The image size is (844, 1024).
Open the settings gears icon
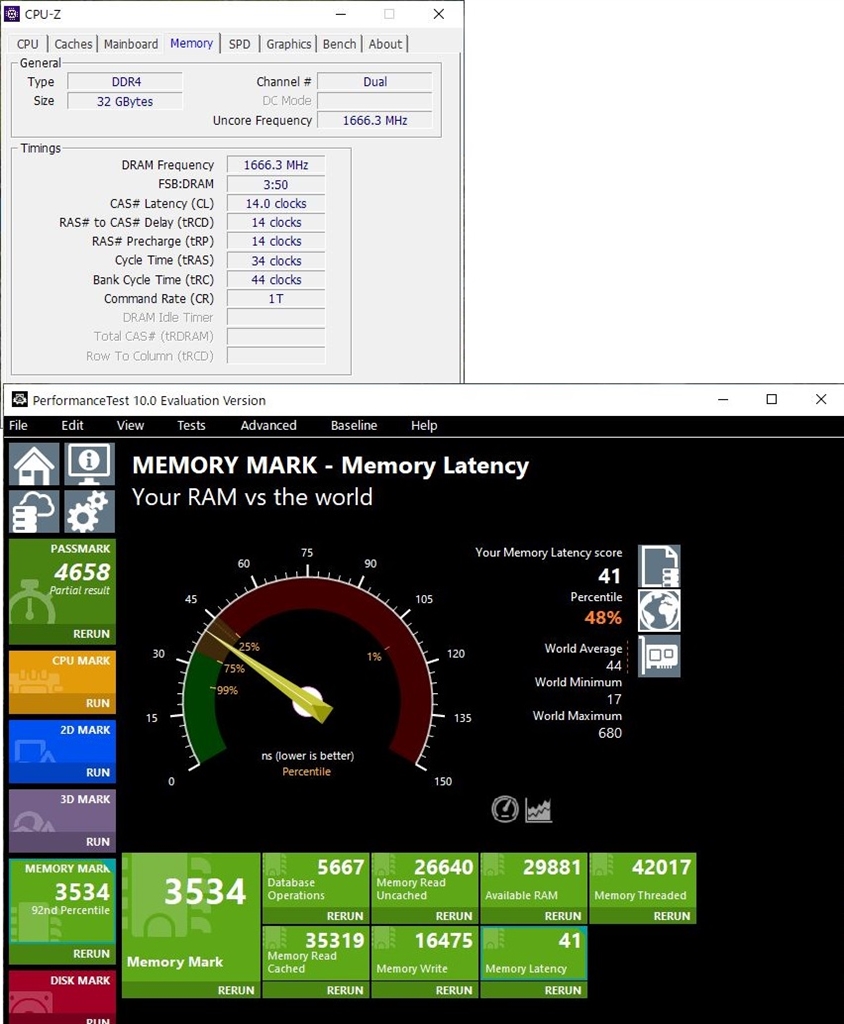pos(89,512)
